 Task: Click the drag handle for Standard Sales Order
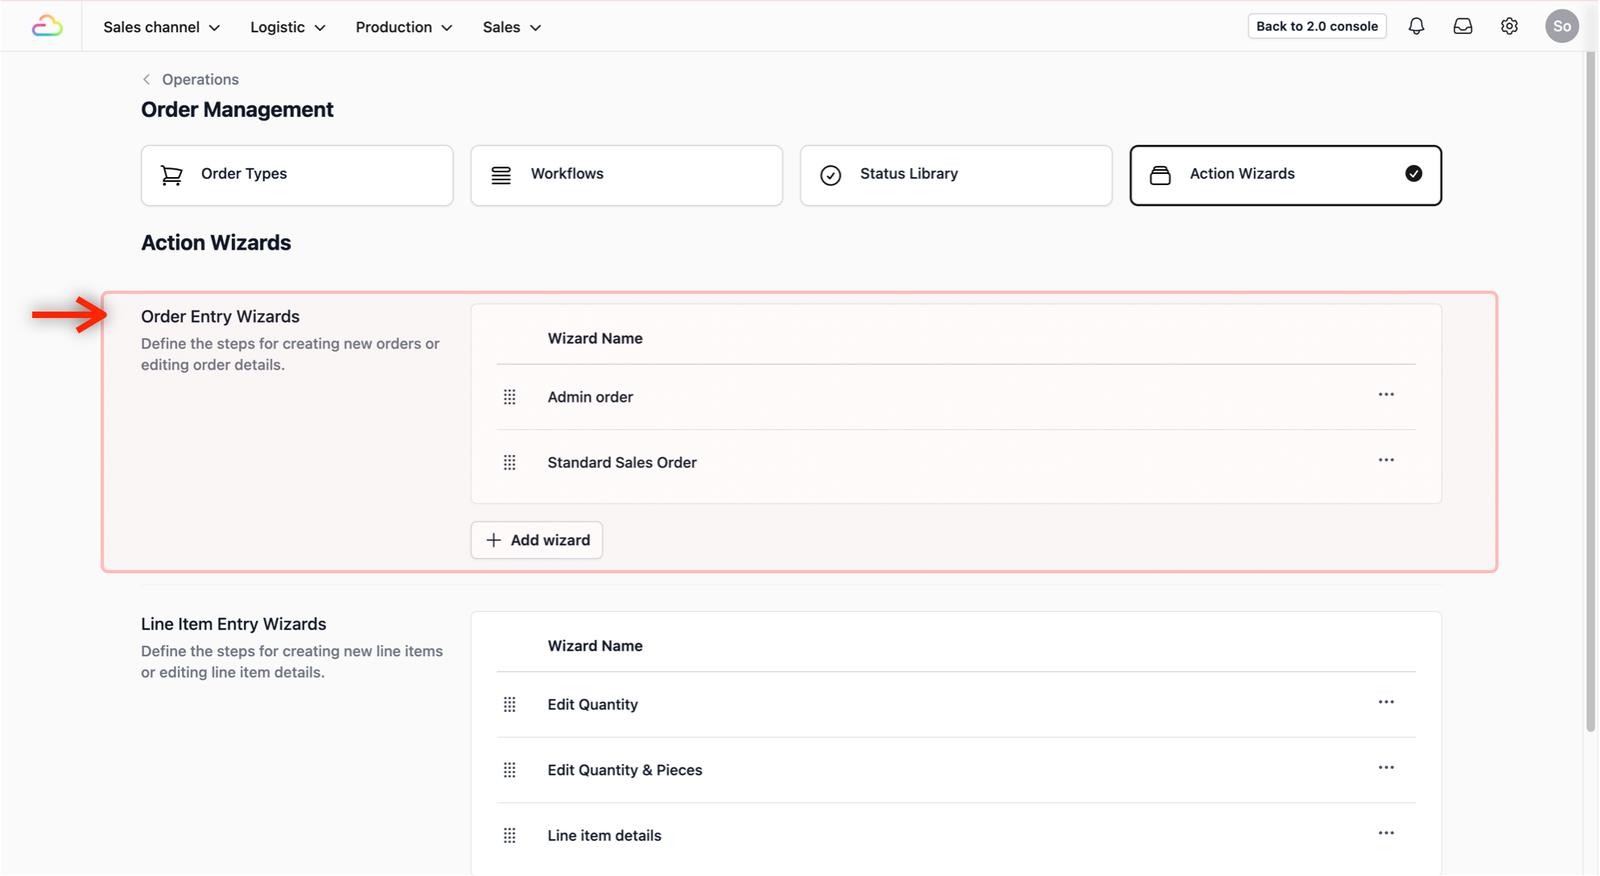510,463
